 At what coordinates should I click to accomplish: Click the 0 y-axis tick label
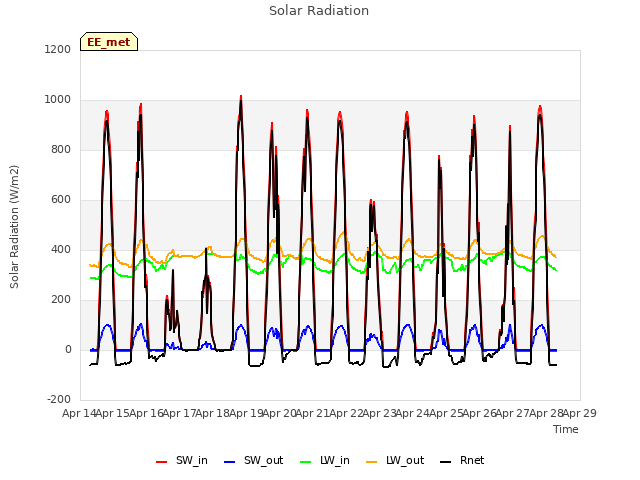click(x=68, y=349)
